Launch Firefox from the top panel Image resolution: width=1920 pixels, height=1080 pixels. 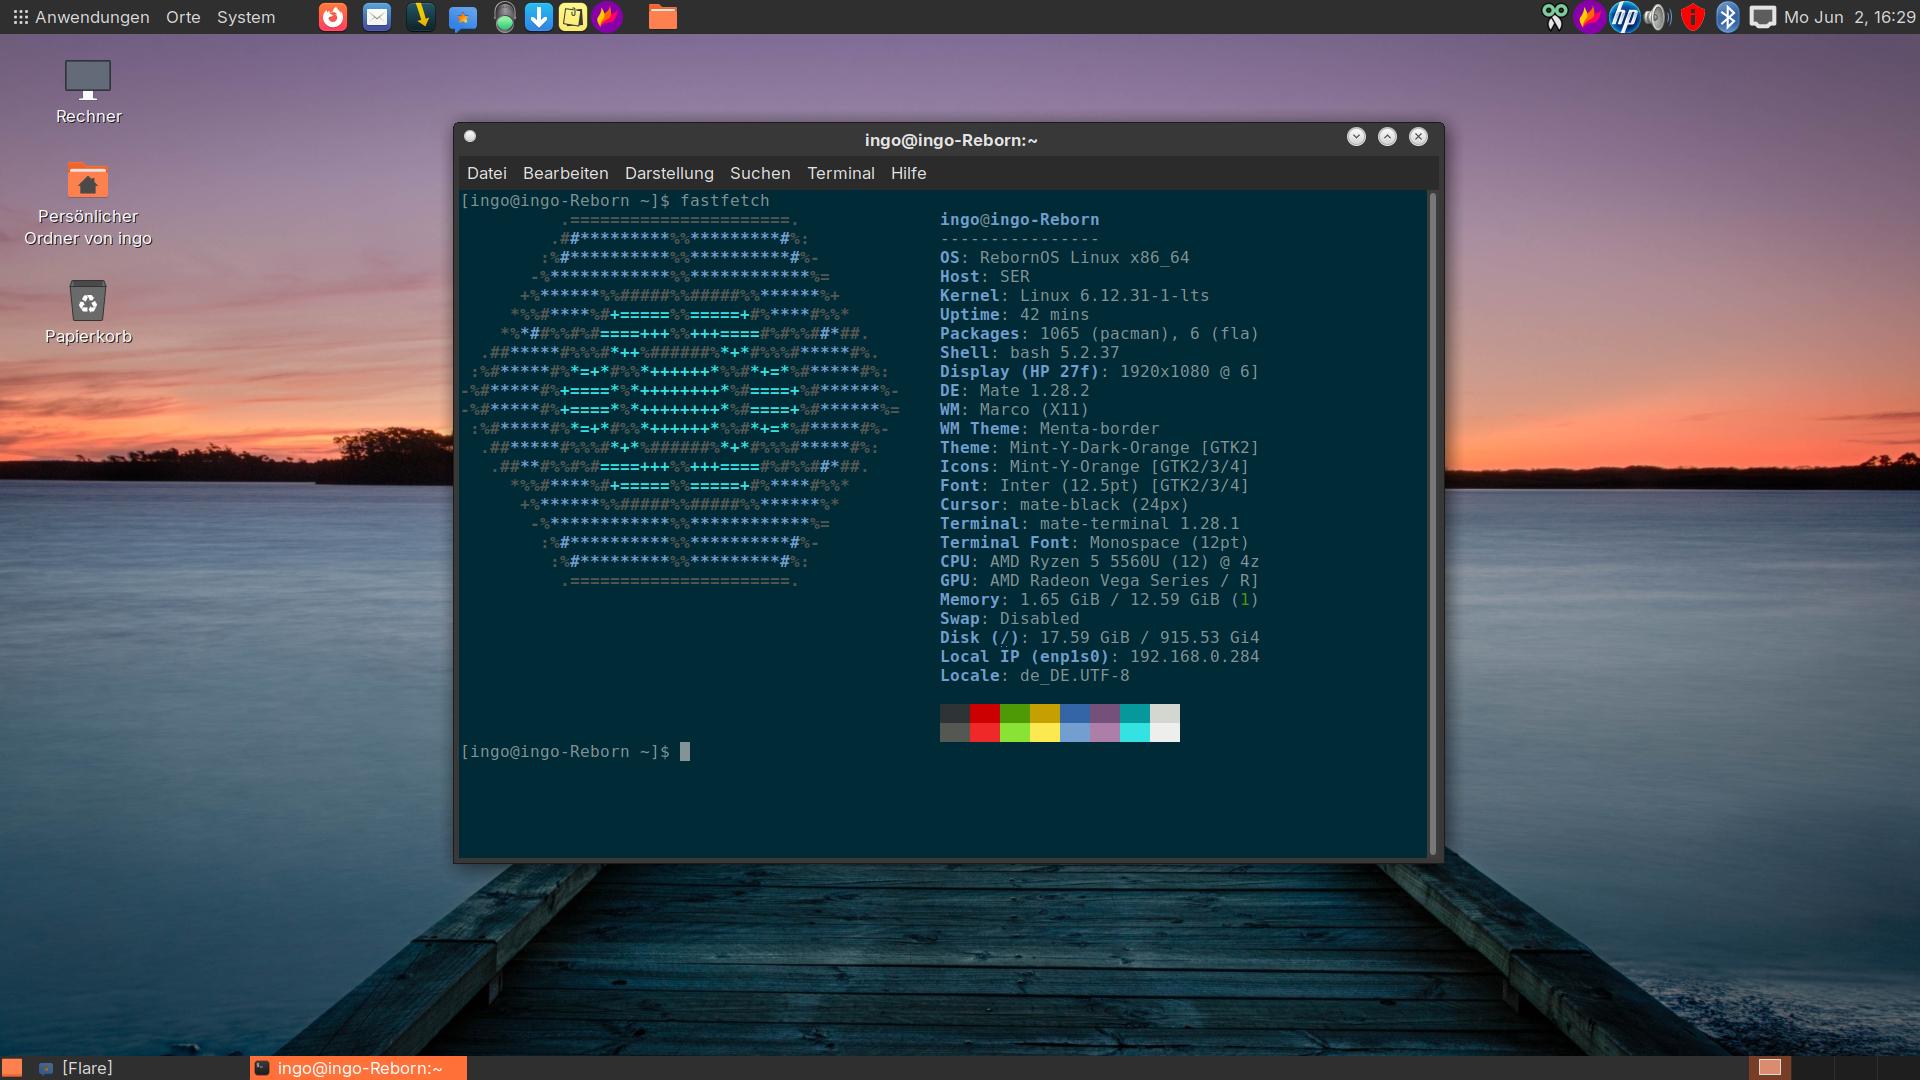coord(333,17)
